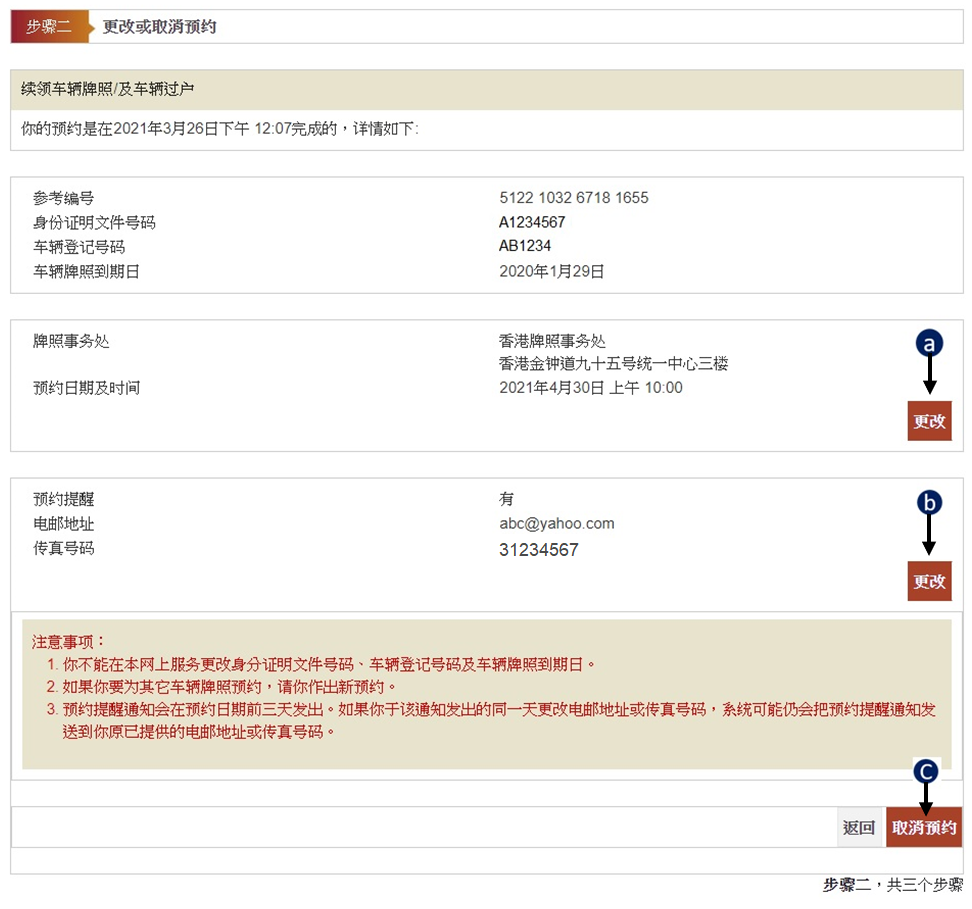The width and height of the screenshot is (972, 909).
Task: Click the circled letter a marker
Action: [x=929, y=343]
